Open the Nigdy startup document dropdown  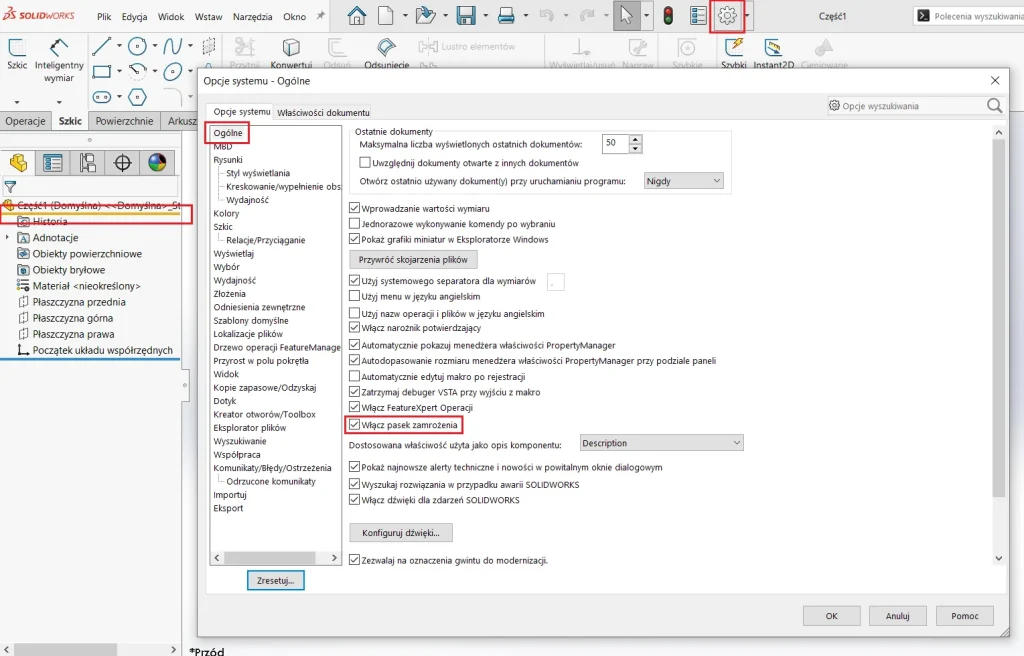pos(684,181)
